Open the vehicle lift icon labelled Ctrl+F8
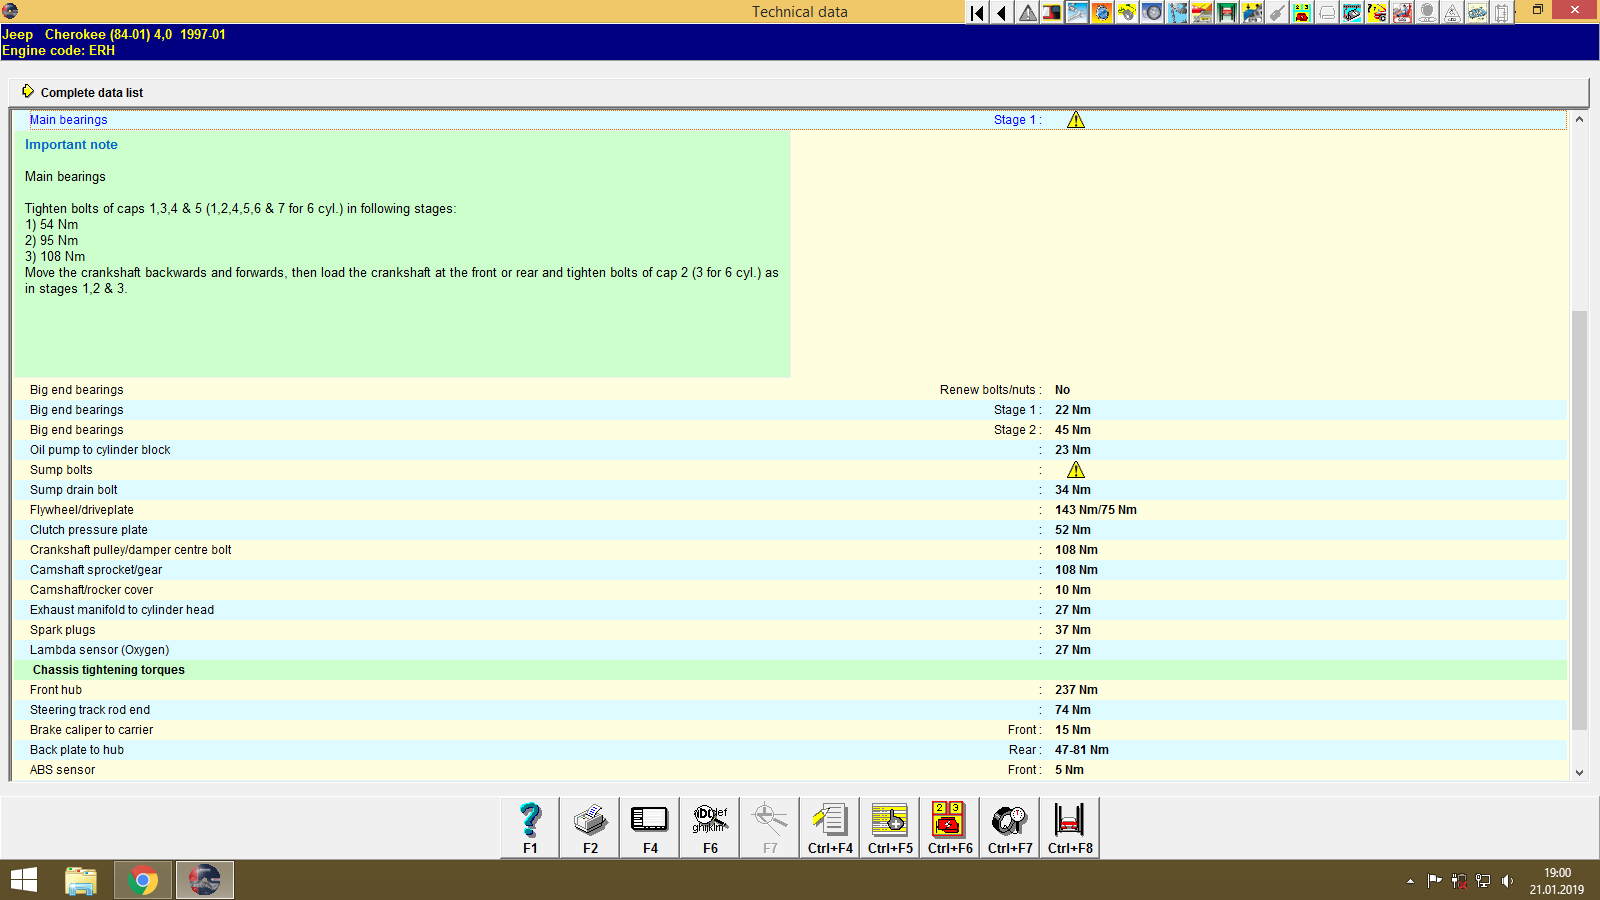Screen dimensions: 1600x900 tap(1069, 827)
